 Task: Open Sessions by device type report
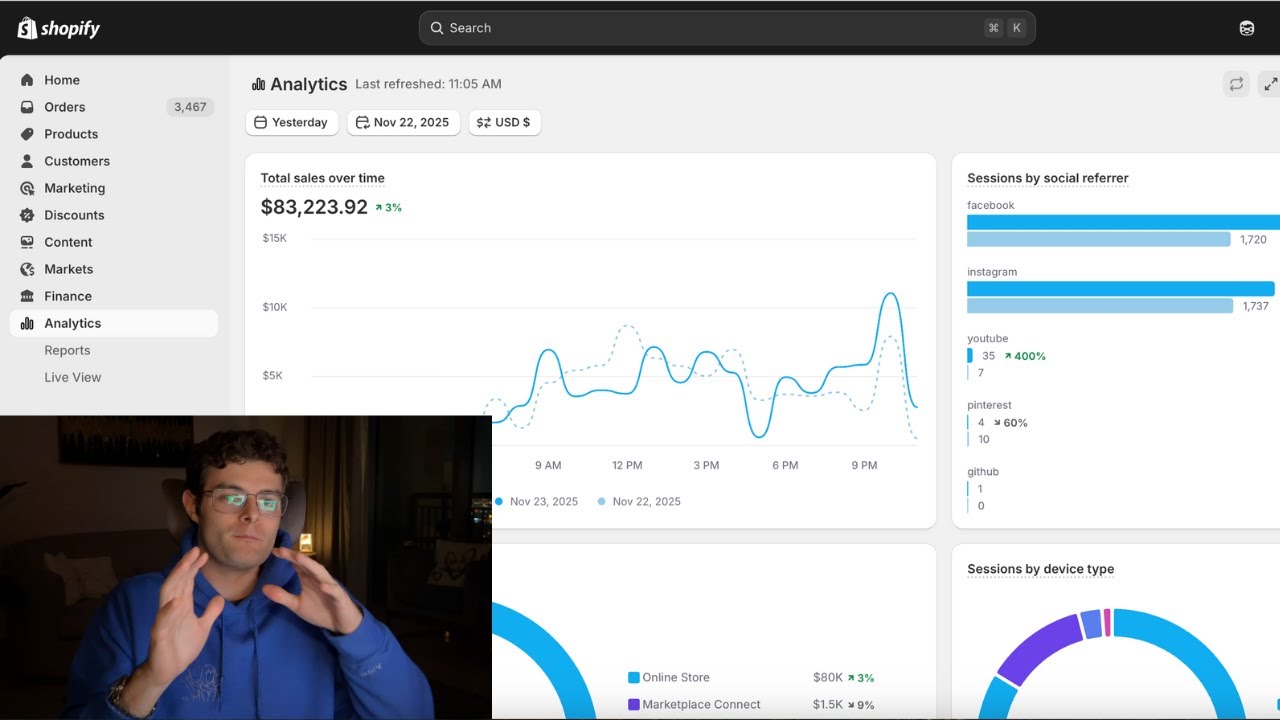(1040, 569)
